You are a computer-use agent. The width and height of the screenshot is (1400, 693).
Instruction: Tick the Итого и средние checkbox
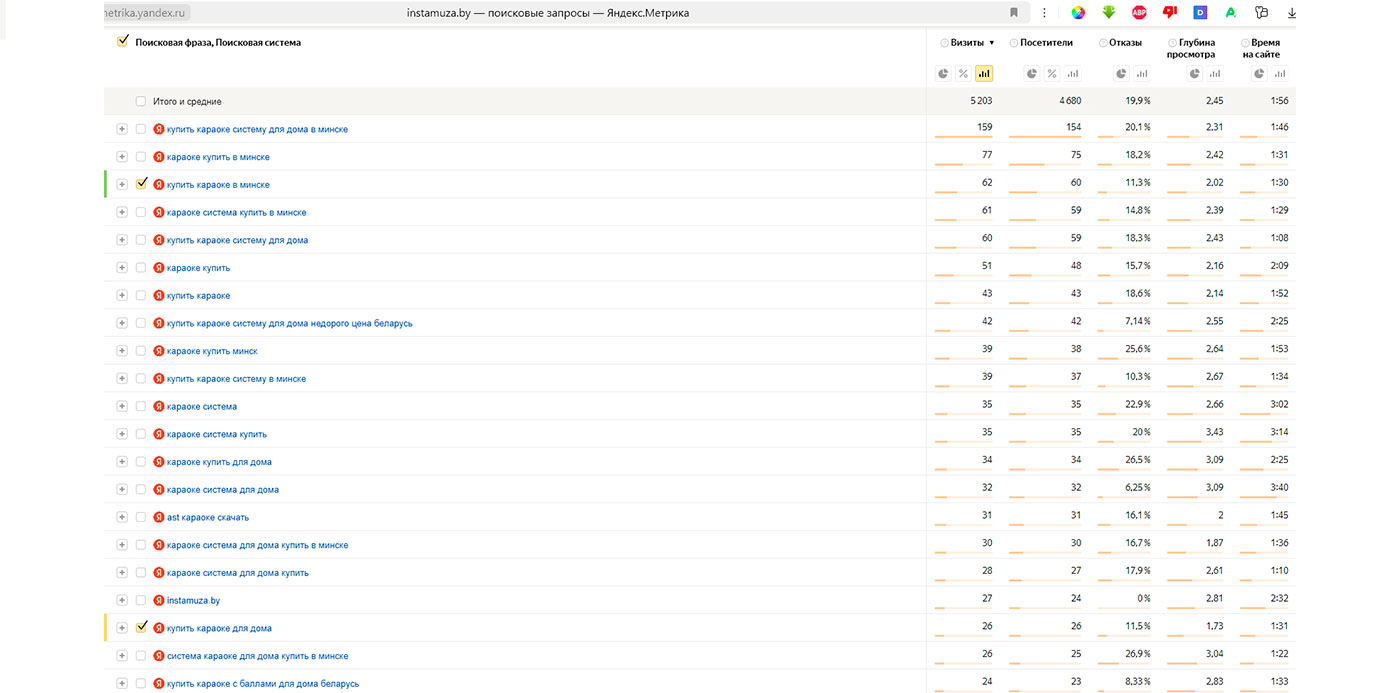coord(141,101)
